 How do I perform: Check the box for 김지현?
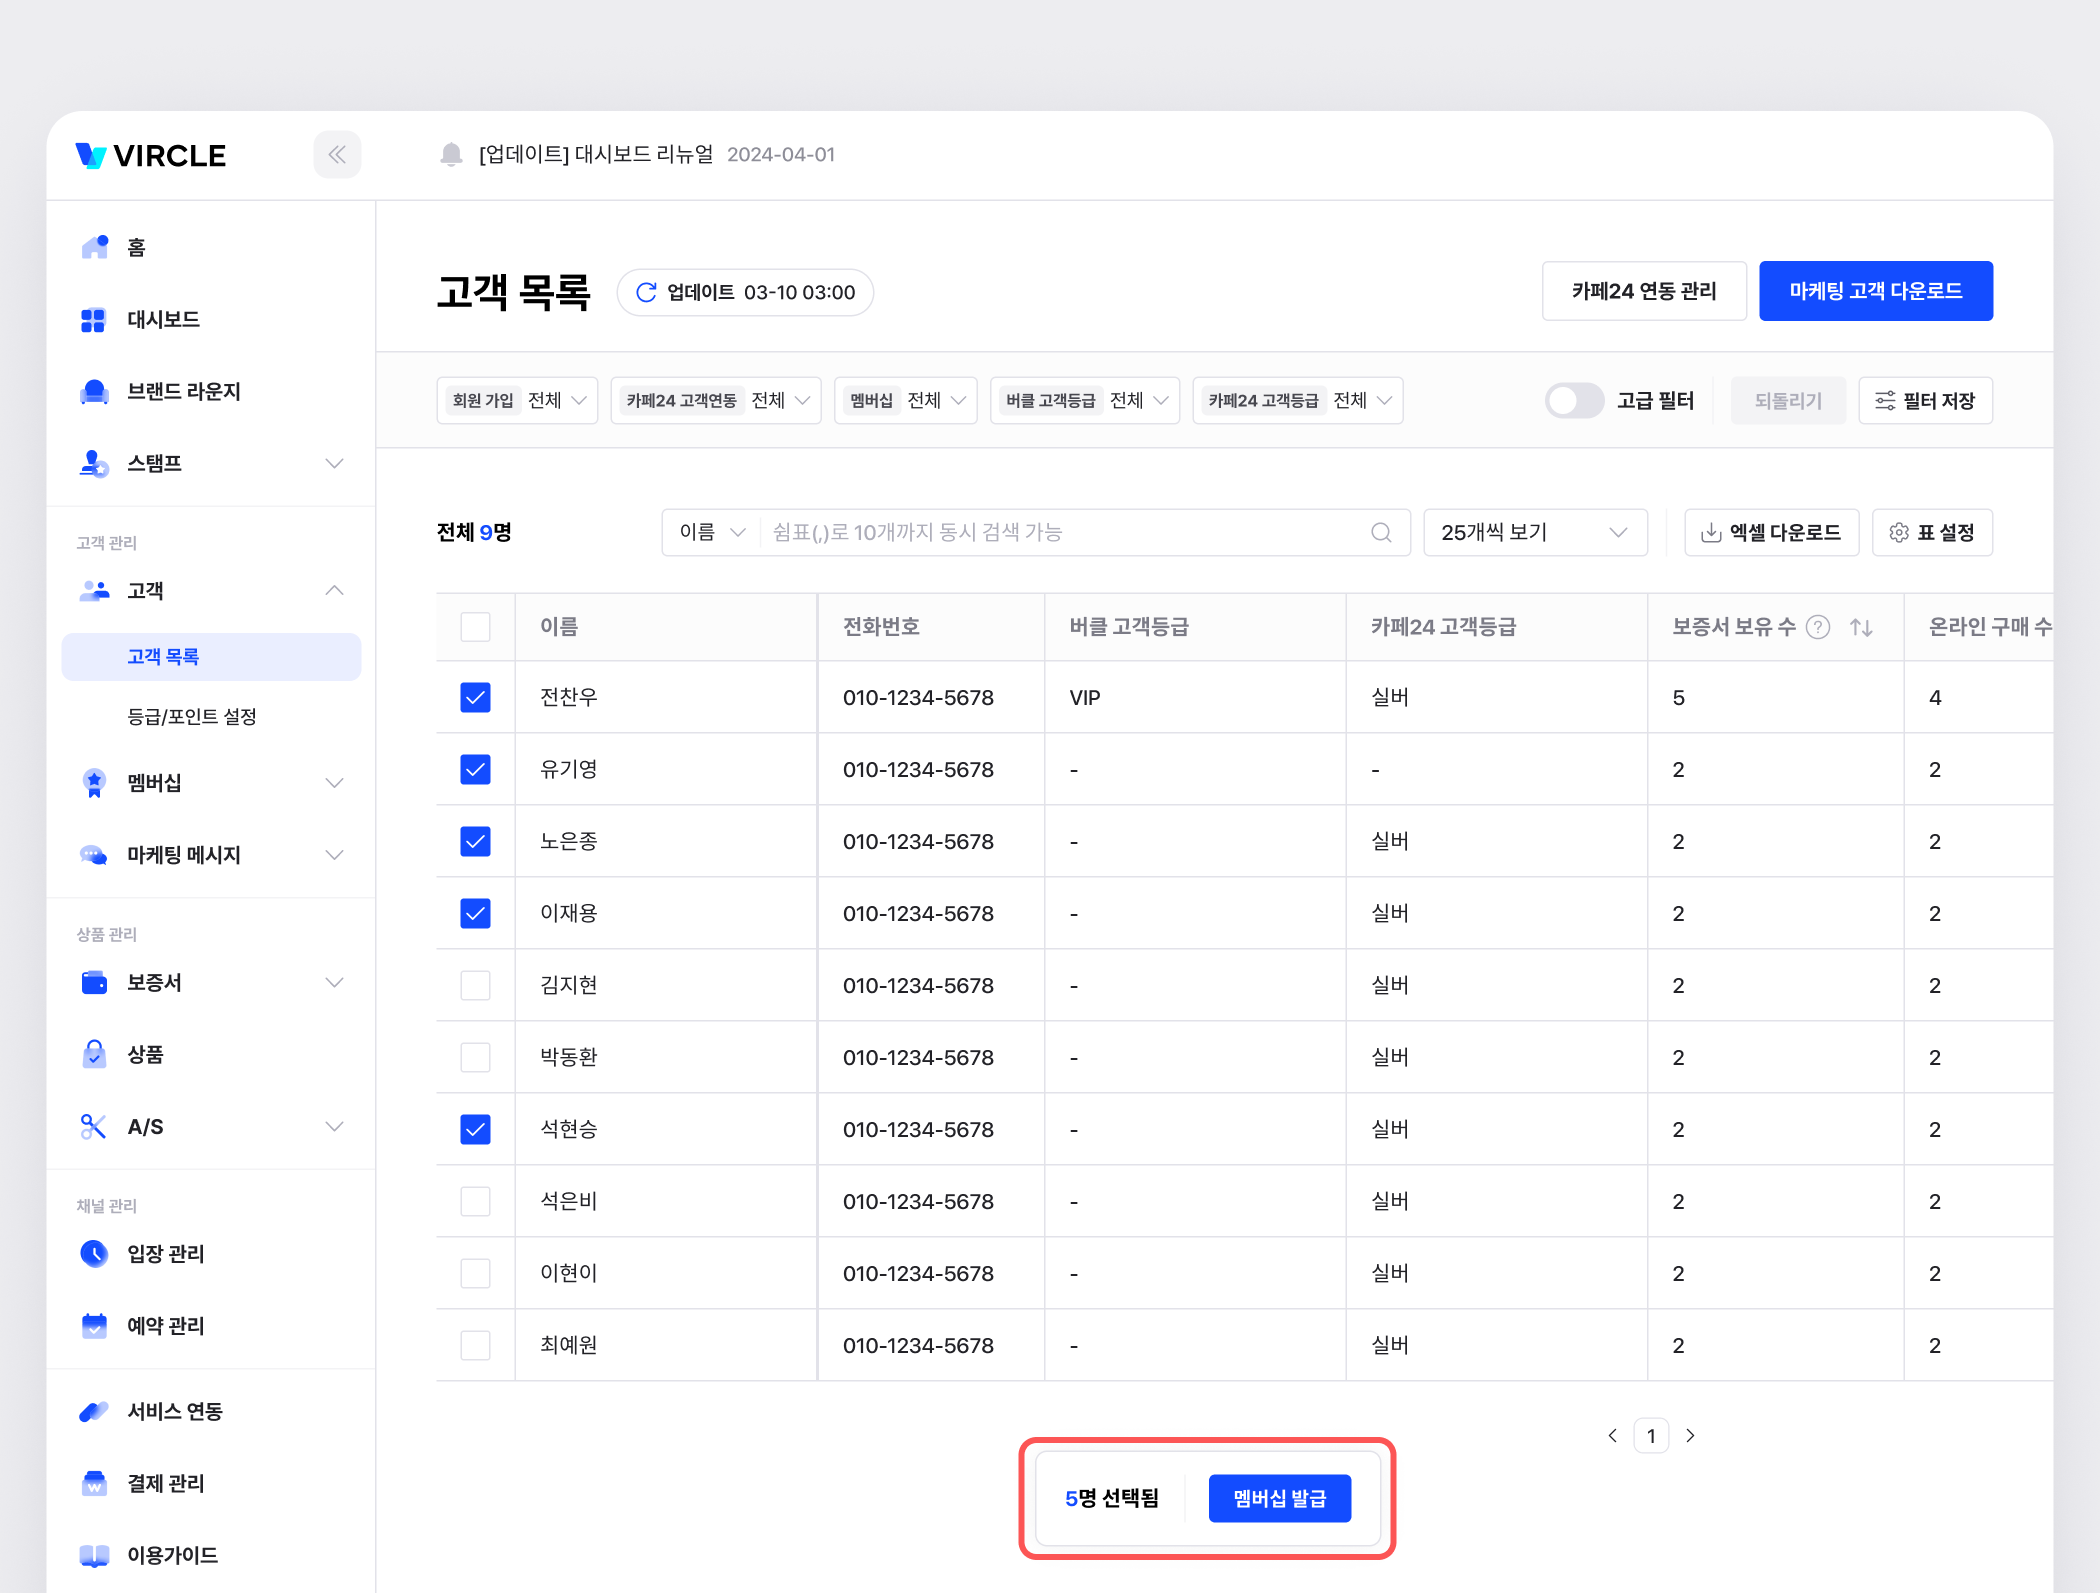click(475, 985)
